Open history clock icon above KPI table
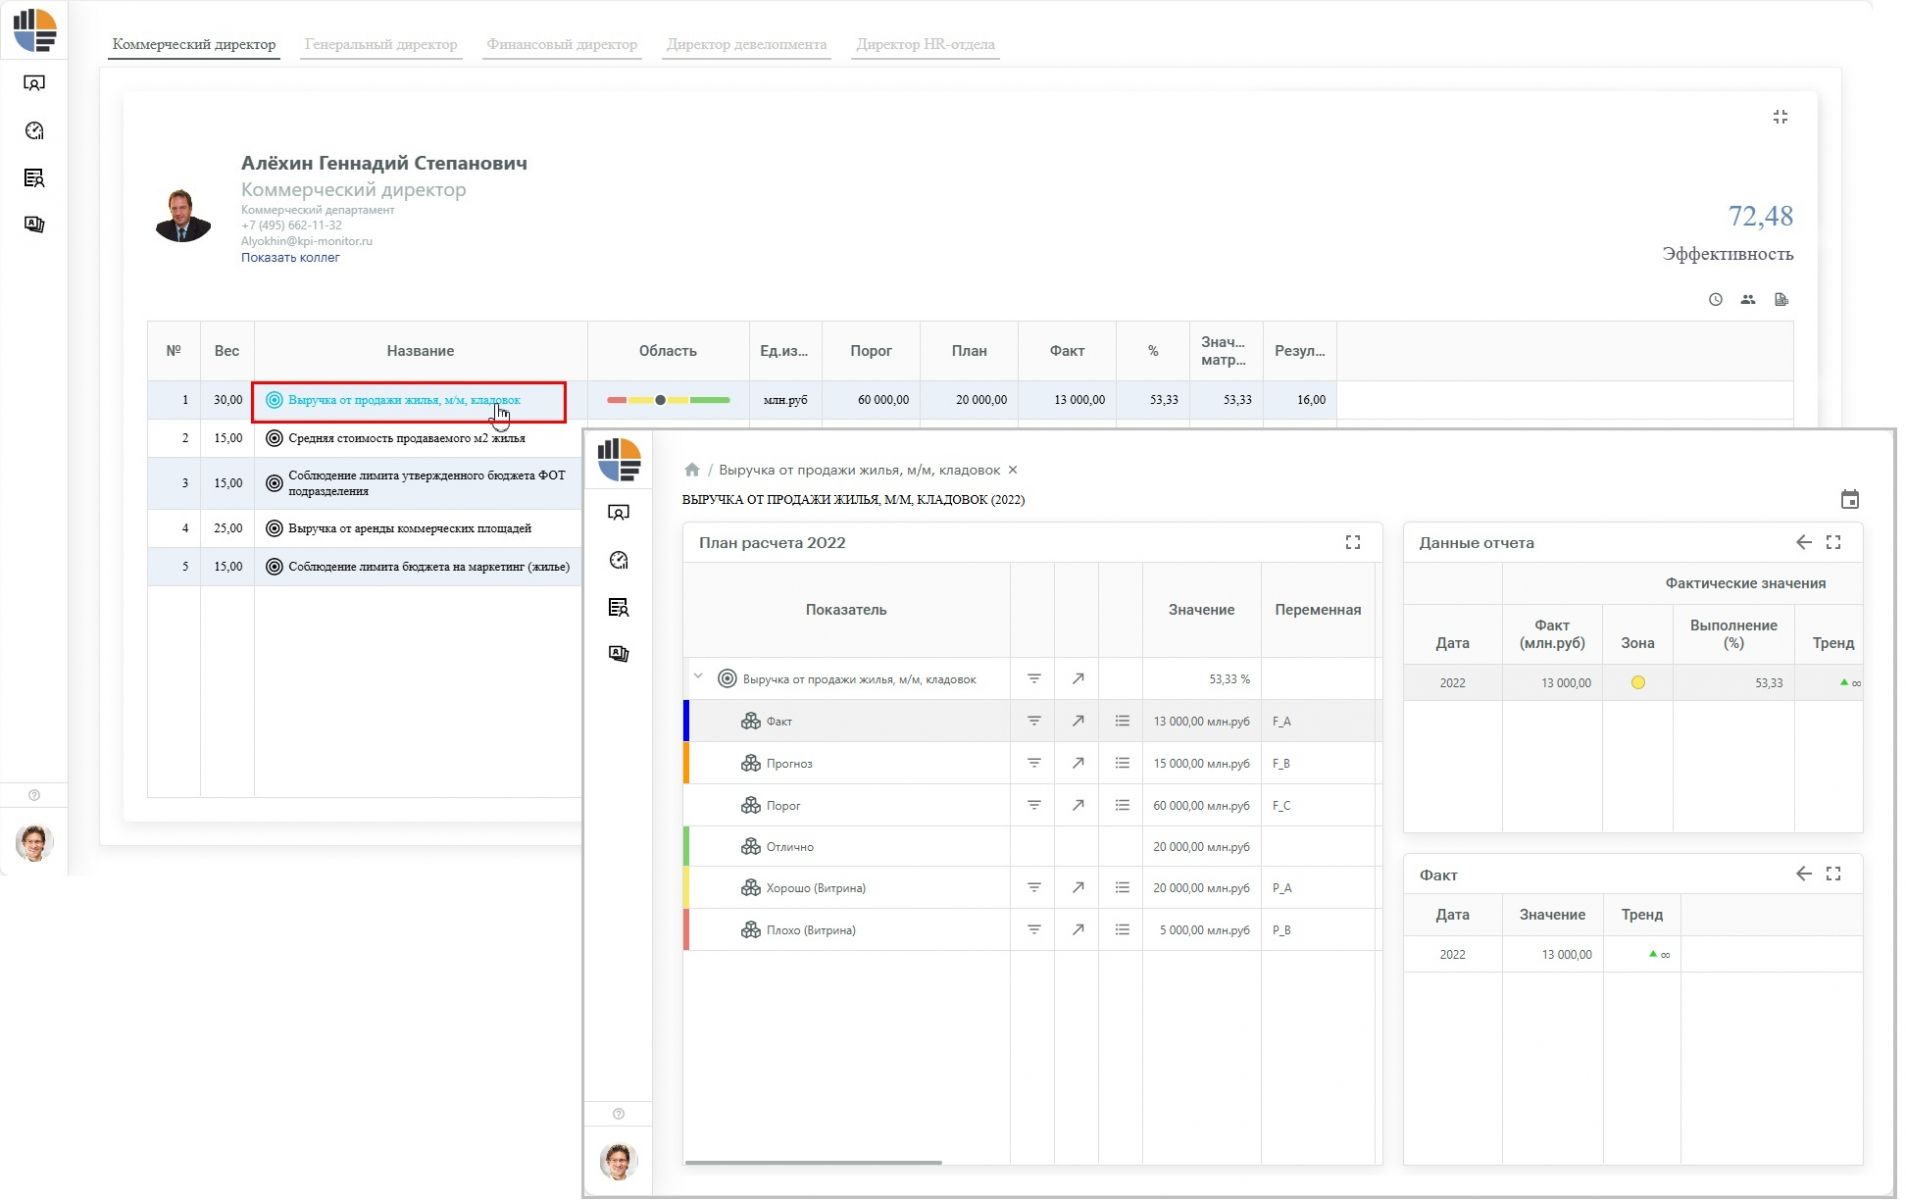The height and width of the screenshot is (1200, 1906). point(1715,299)
